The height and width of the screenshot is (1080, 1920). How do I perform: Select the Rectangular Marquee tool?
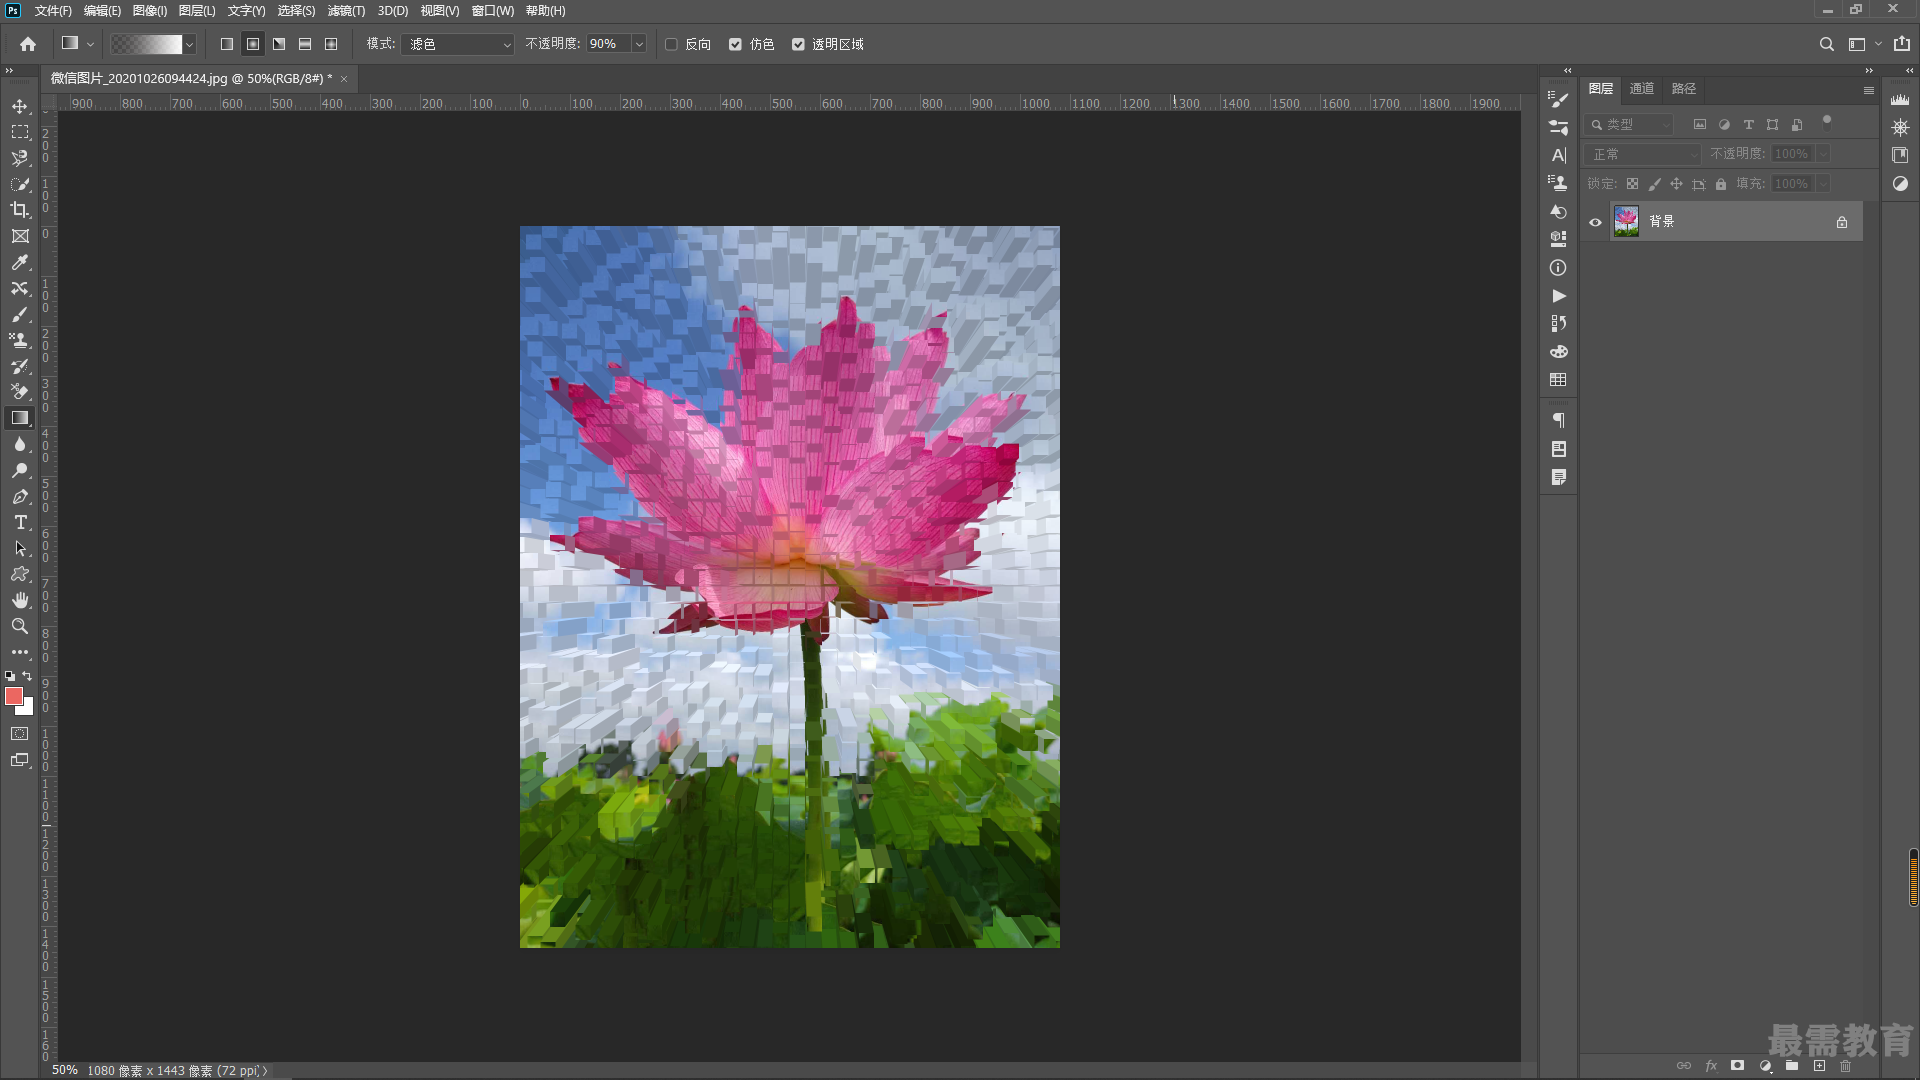tap(20, 132)
